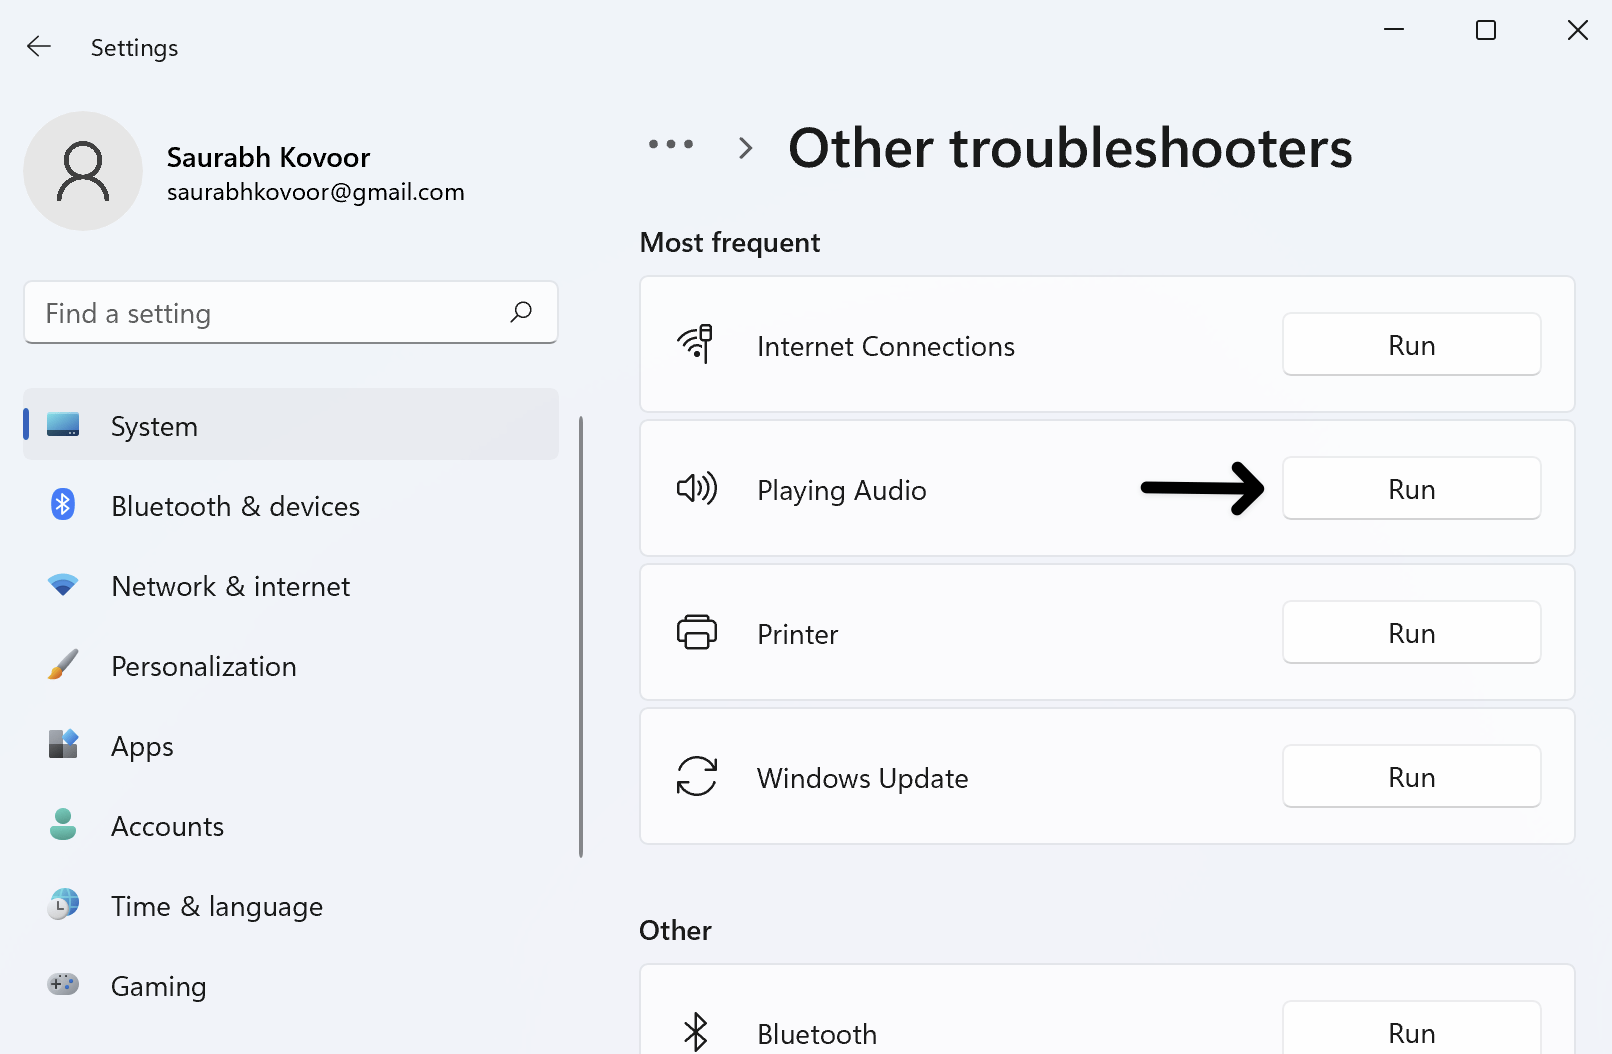Image resolution: width=1612 pixels, height=1054 pixels.
Task: Run the Printer troubleshooter
Action: coord(1411,632)
